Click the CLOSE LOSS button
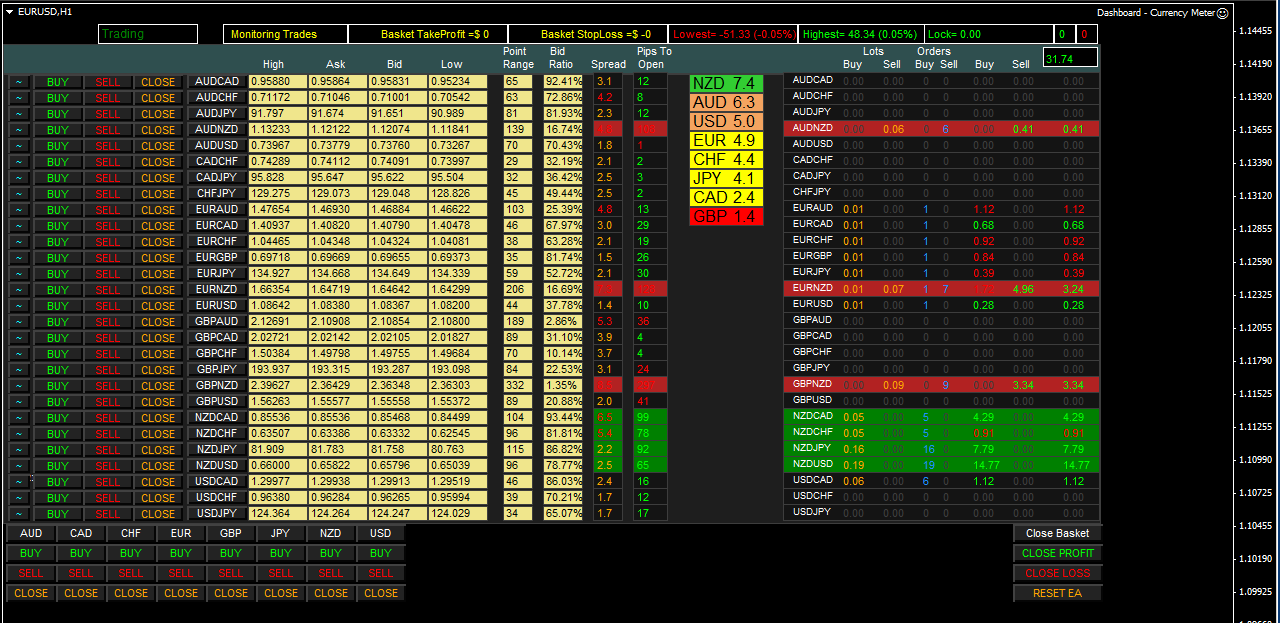Viewport: 1280px width, 623px height. (1058, 573)
